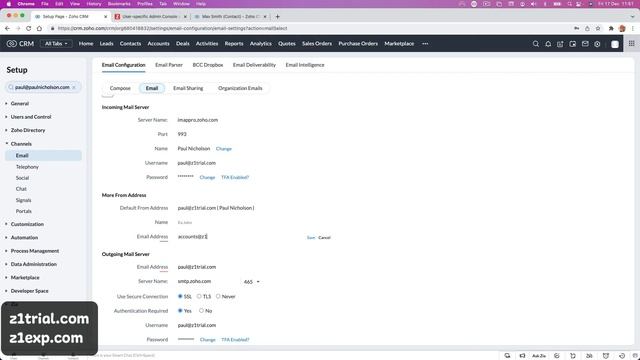Expand General in Setup sidebar
This screenshot has height=360, width=640.
[x=20, y=104]
